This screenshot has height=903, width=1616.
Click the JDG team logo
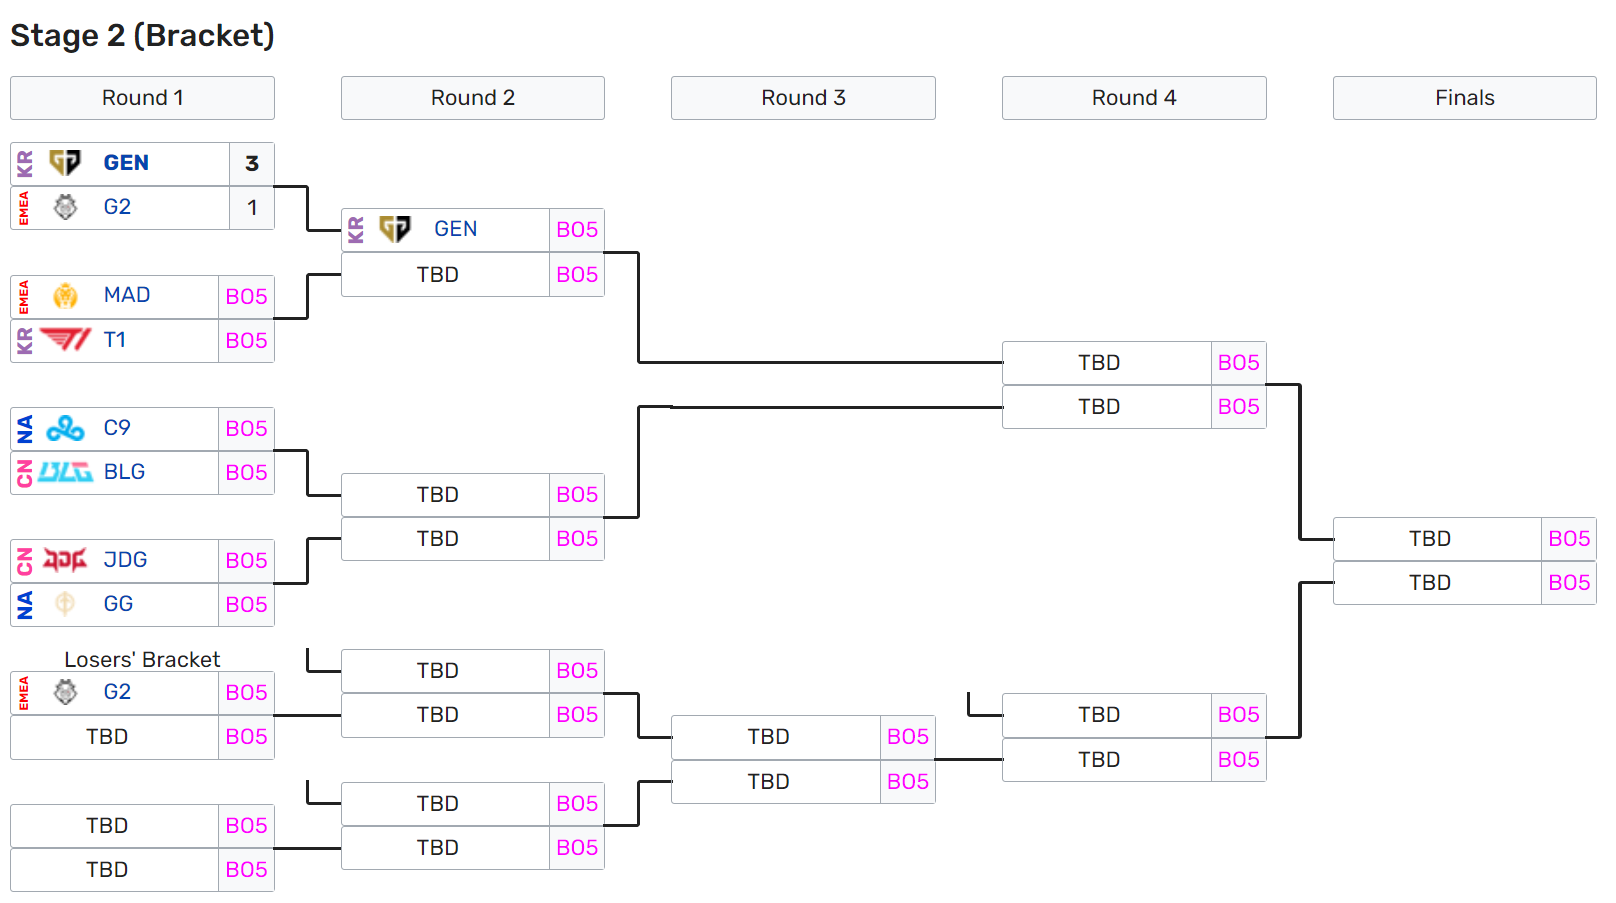coord(65,560)
